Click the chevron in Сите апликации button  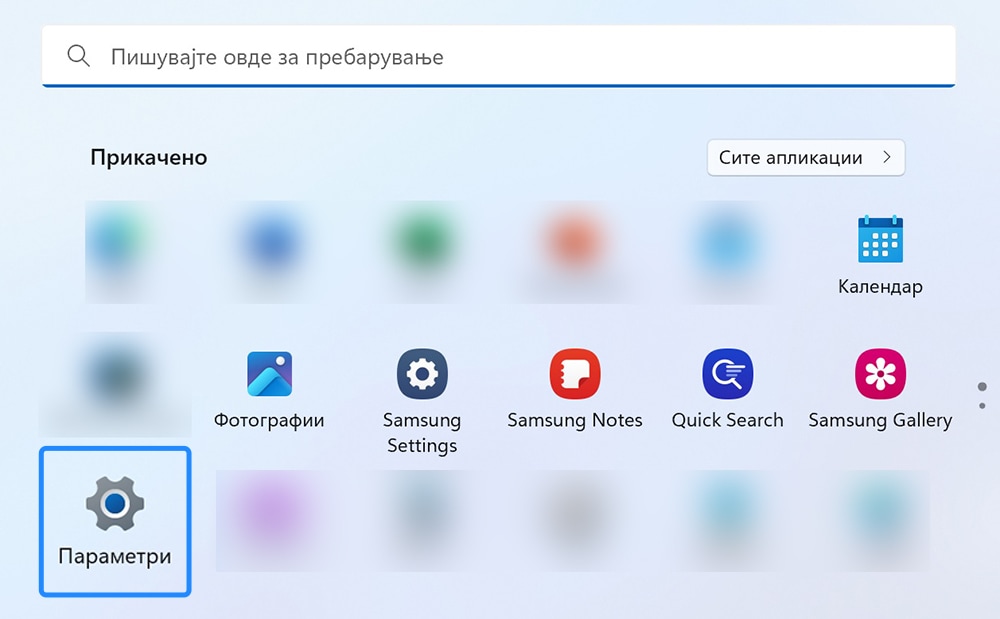pos(886,157)
